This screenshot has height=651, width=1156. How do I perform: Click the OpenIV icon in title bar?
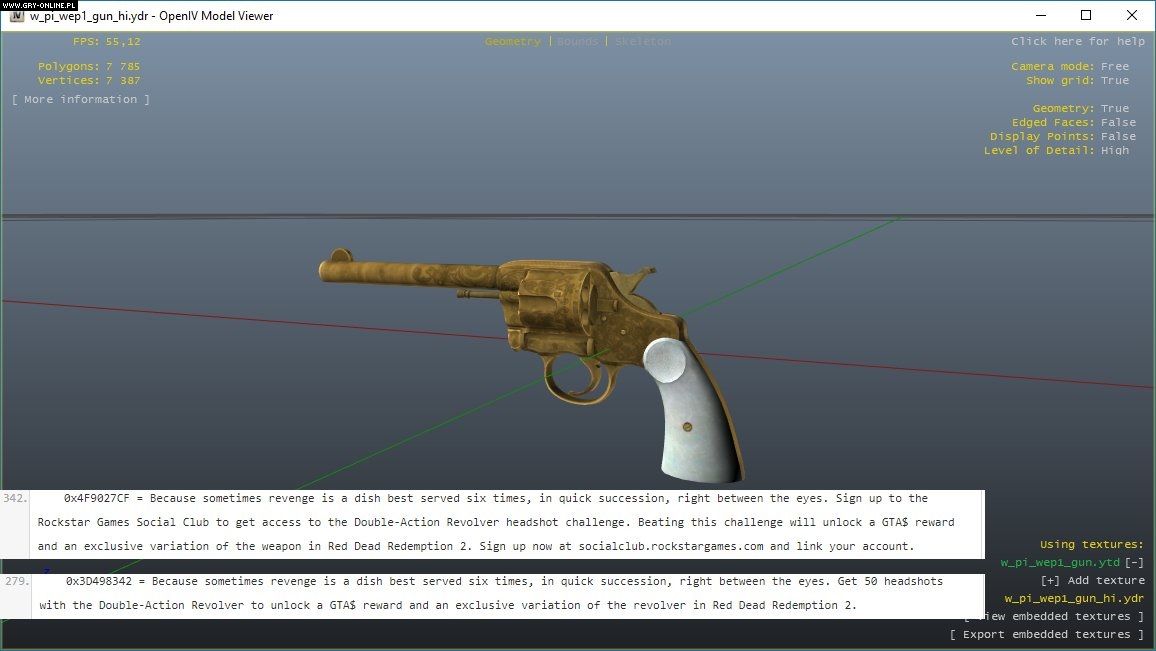[17, 16]
